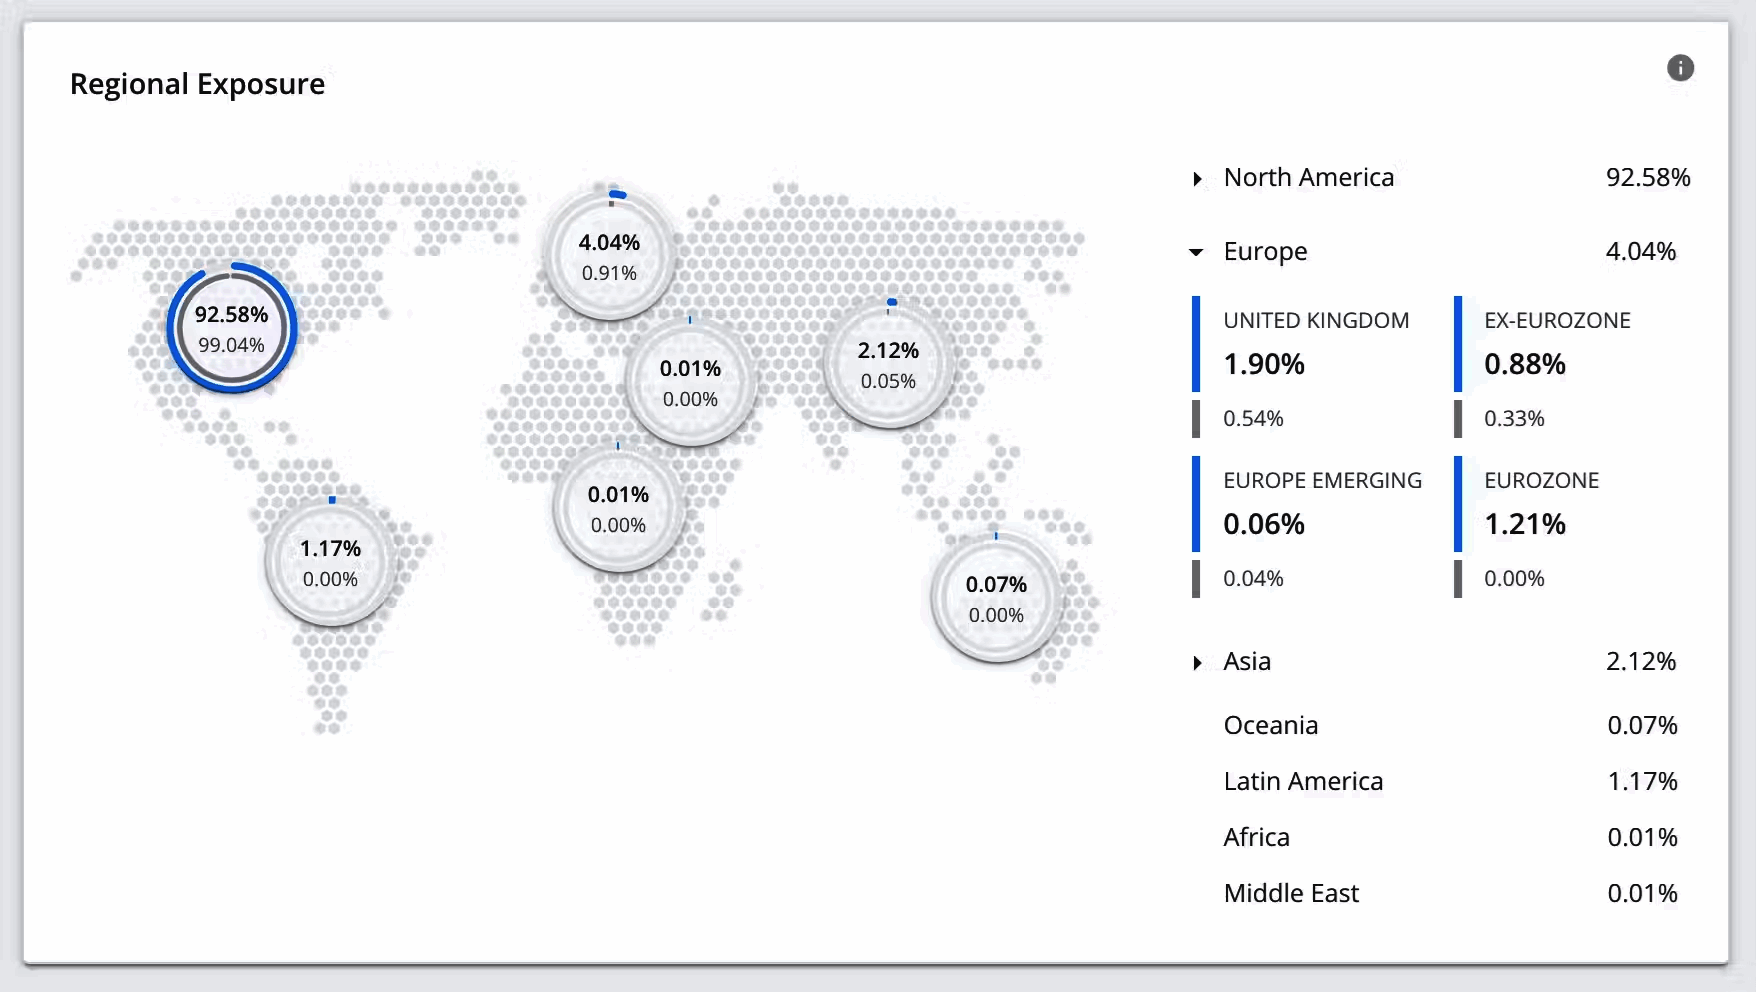The image size is (1756, 992).
Task: Select the Latin America list row
Action: pyautogui.click(x=1302, y=781)
